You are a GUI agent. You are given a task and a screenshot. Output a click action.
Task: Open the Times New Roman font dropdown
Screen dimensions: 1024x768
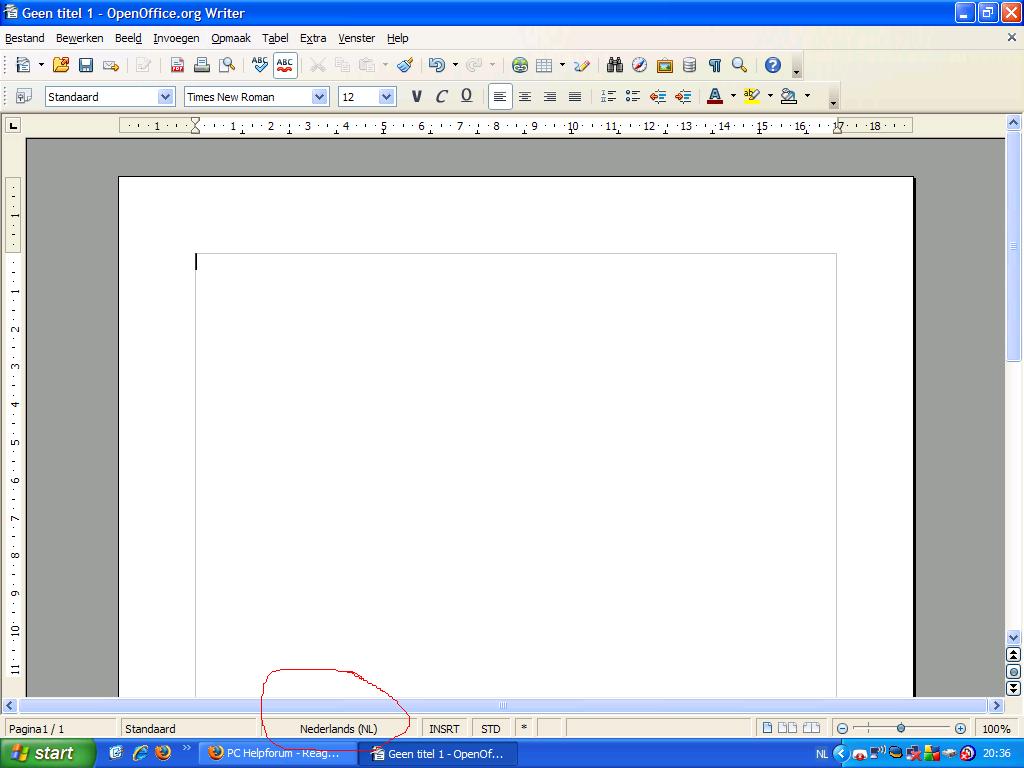coord(319,97)
